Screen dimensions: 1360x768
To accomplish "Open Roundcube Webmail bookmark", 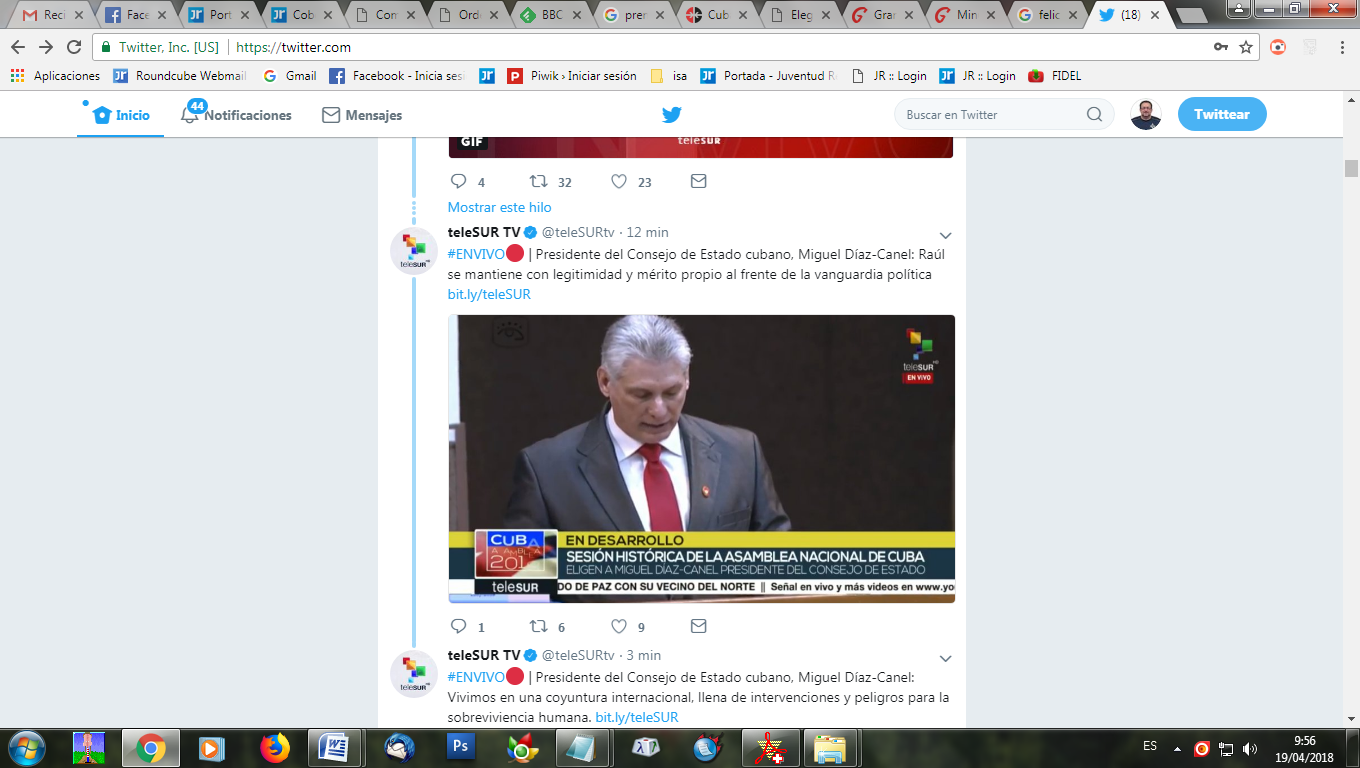I will pyautogui.click(x=179, y=75).
